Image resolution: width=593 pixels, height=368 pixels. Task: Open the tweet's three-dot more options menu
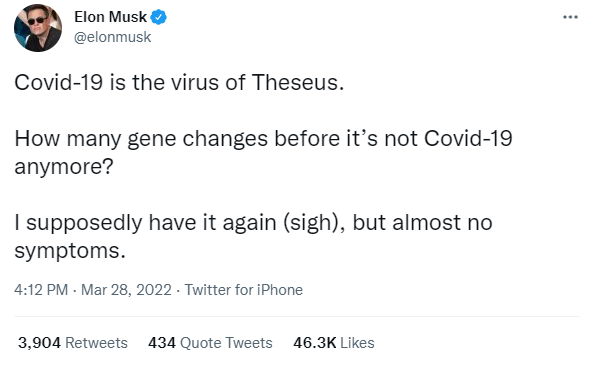570,17
